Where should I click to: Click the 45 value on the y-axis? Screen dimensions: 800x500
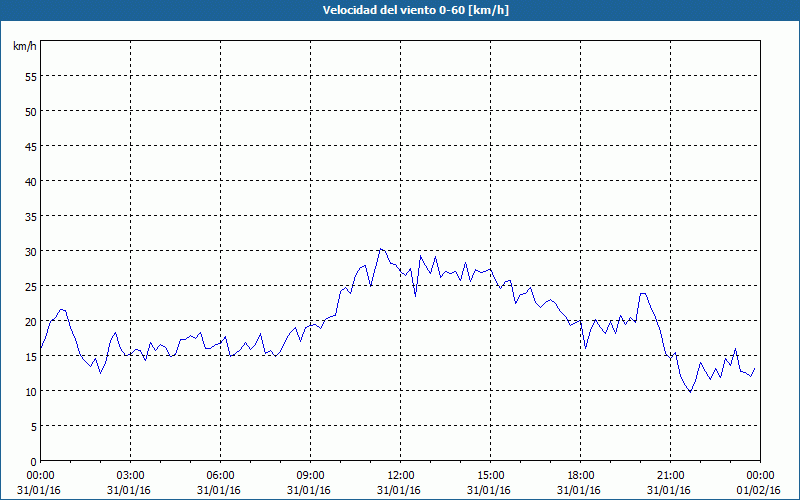click(x=31, y=146)
